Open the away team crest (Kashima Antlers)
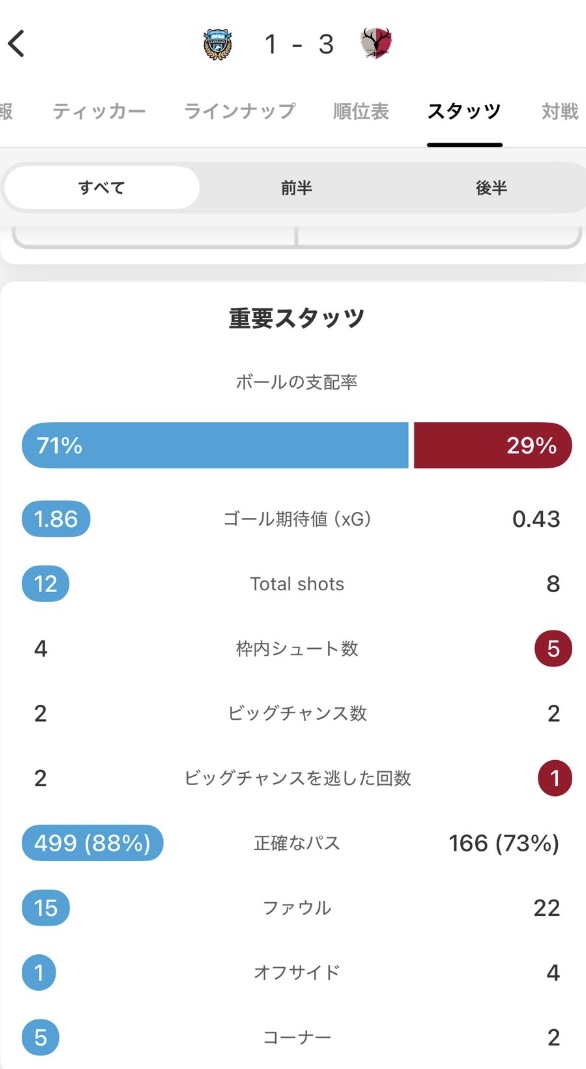586x1069 pixels. (x=376, y=44)
